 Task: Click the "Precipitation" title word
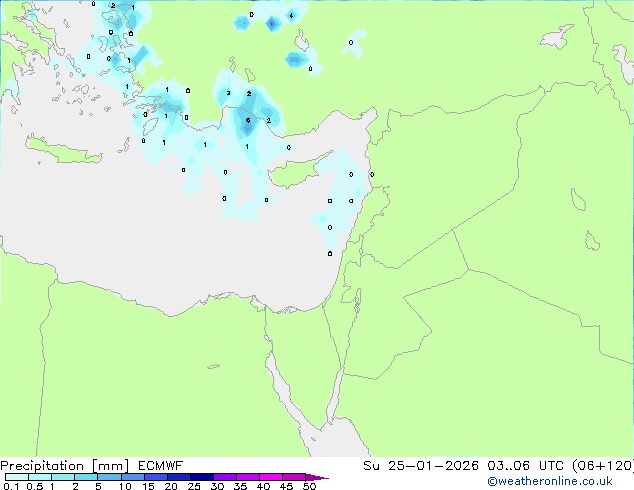pyautogui.click(x=42, y=466)
